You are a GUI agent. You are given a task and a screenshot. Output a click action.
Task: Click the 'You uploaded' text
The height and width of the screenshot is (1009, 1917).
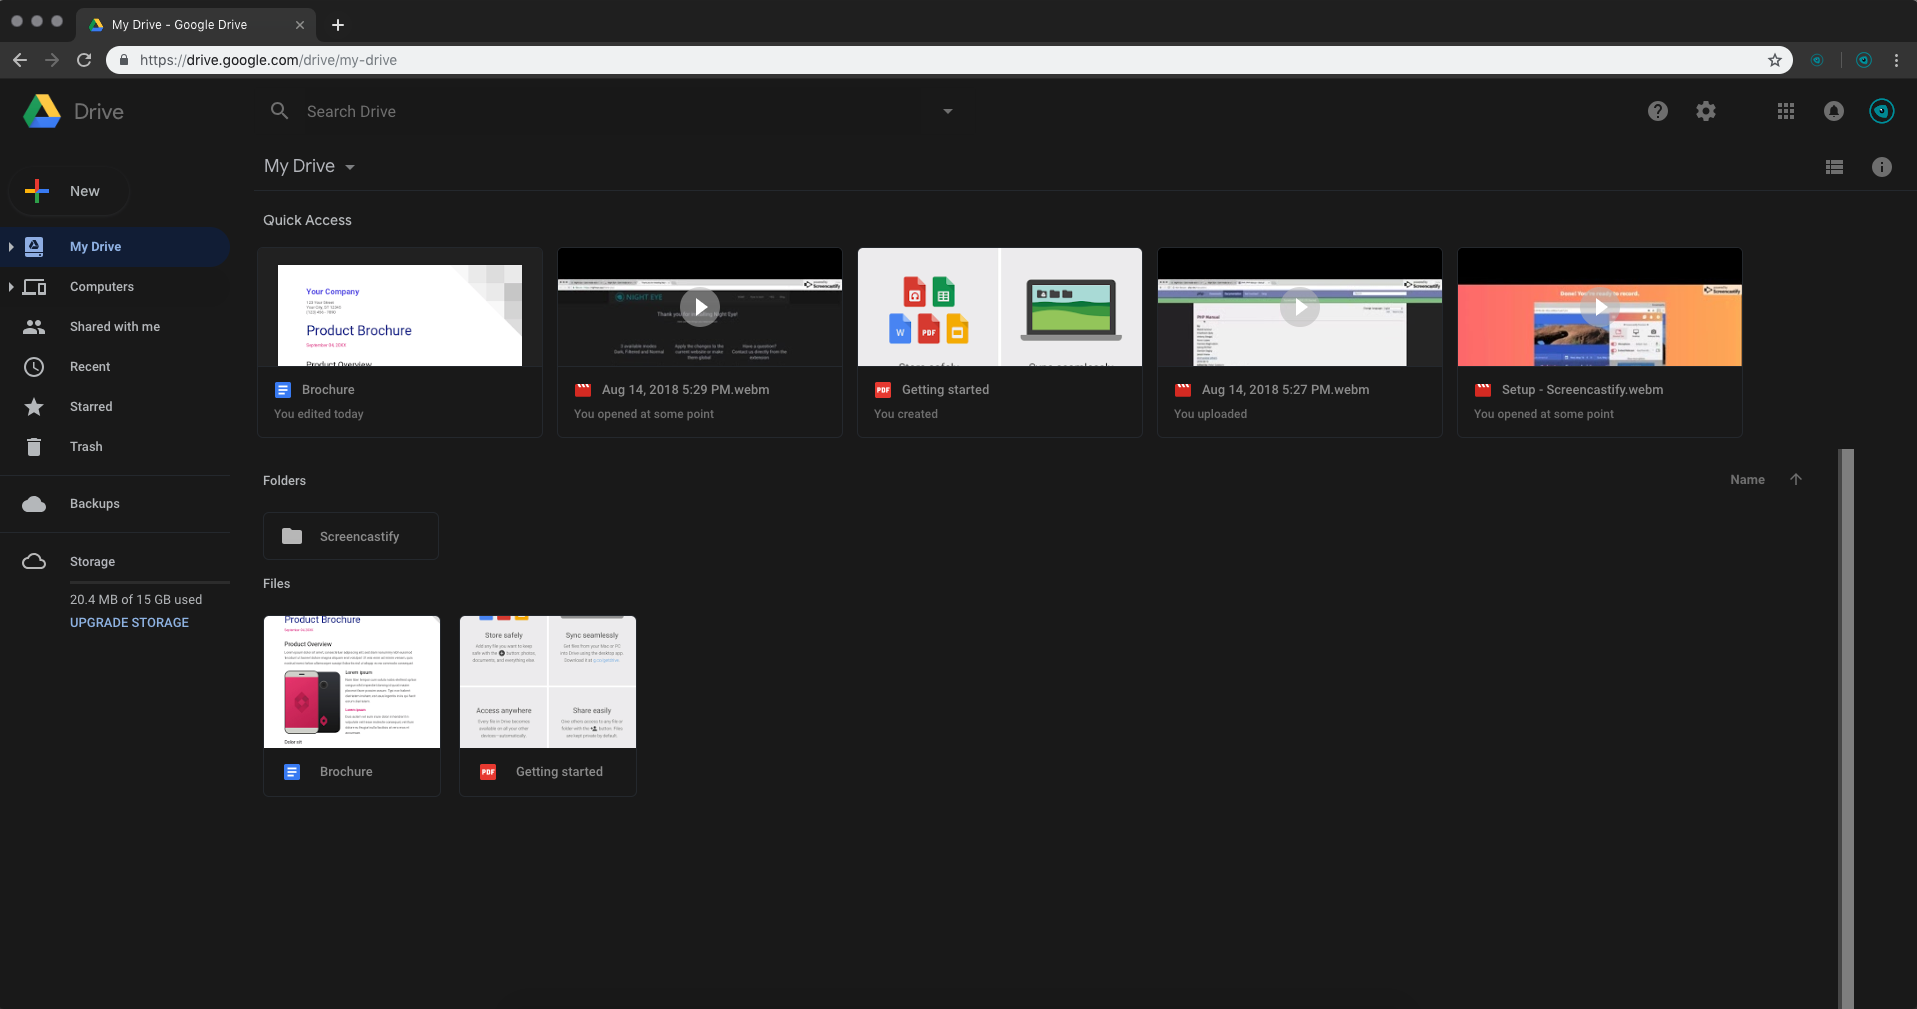tap(1210, 414)
